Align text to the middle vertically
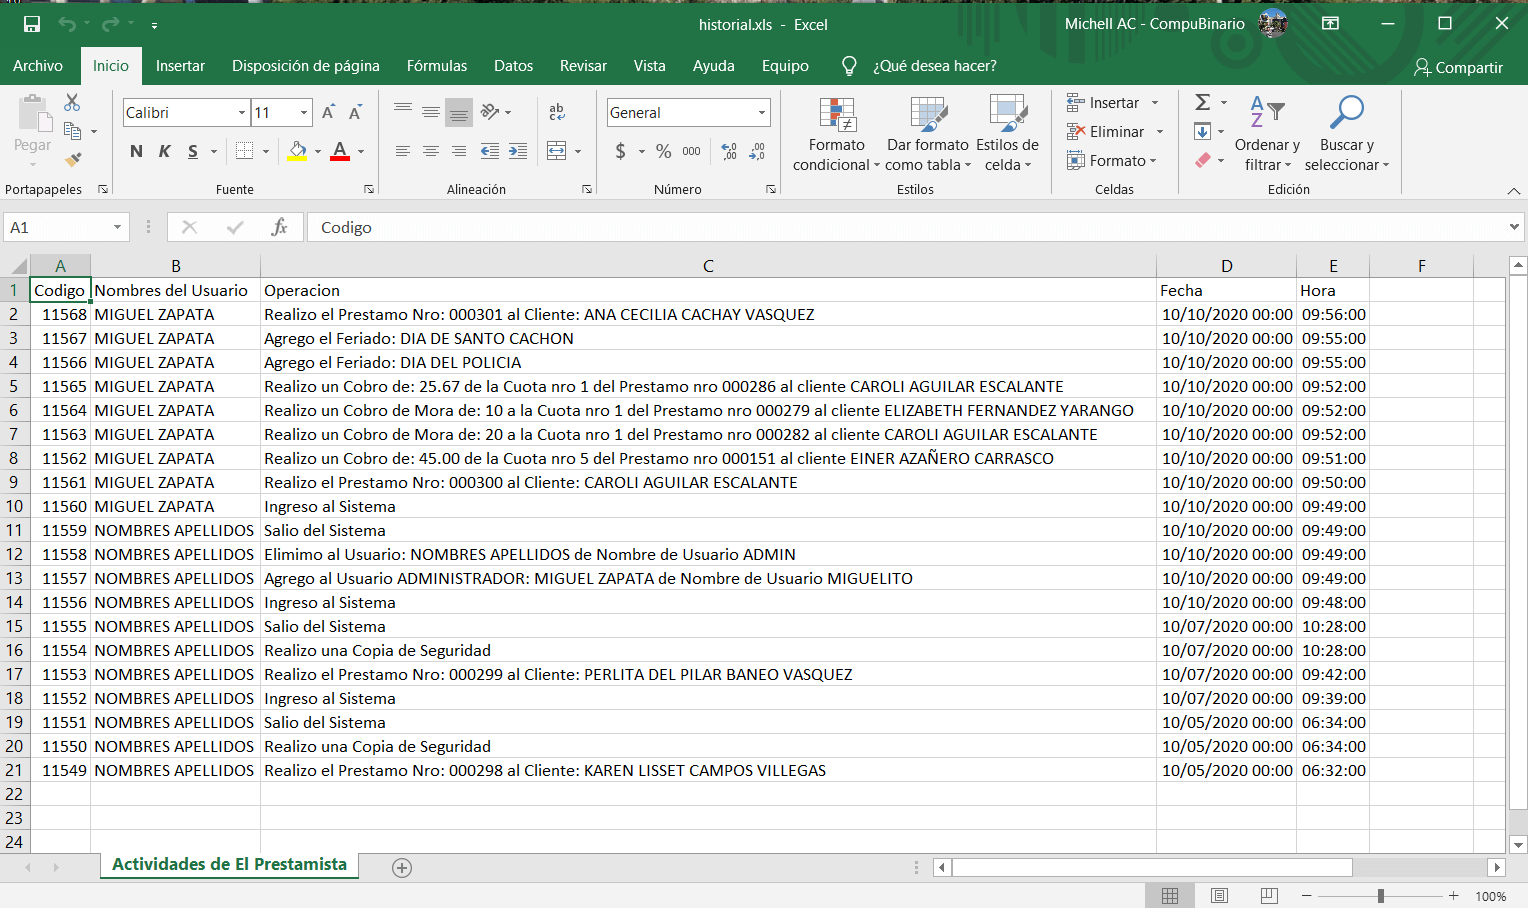The width and height of the screenshot is (1528, 908). [430, 112]
